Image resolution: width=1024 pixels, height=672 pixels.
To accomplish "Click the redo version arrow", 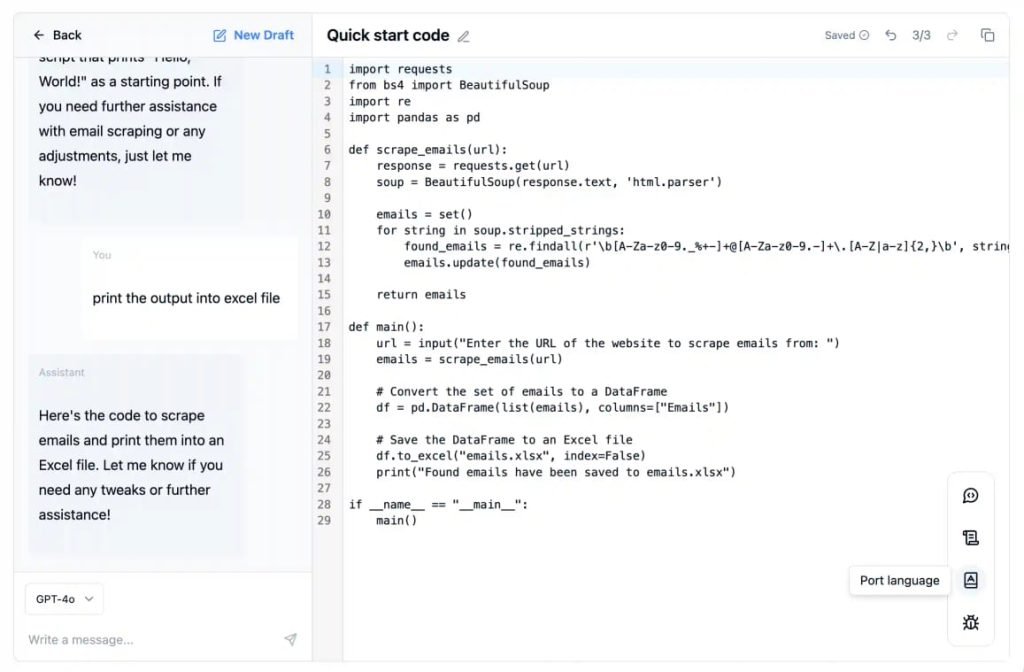I will pyautogui.click(x=952, y=35).
